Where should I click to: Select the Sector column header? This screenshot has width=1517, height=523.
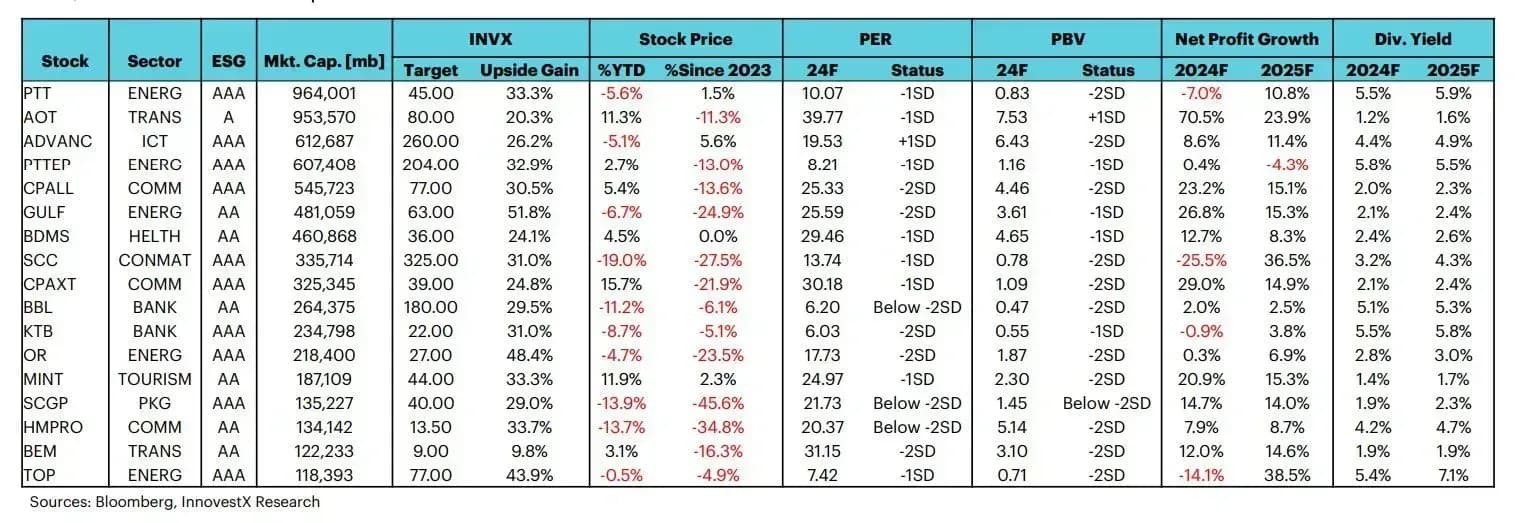[x=155, y=61]
